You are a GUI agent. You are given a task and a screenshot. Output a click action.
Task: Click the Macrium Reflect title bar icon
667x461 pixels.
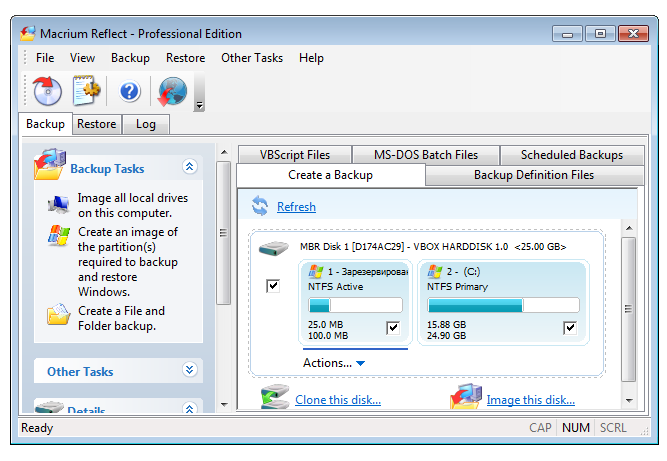(x=28, y=34)
